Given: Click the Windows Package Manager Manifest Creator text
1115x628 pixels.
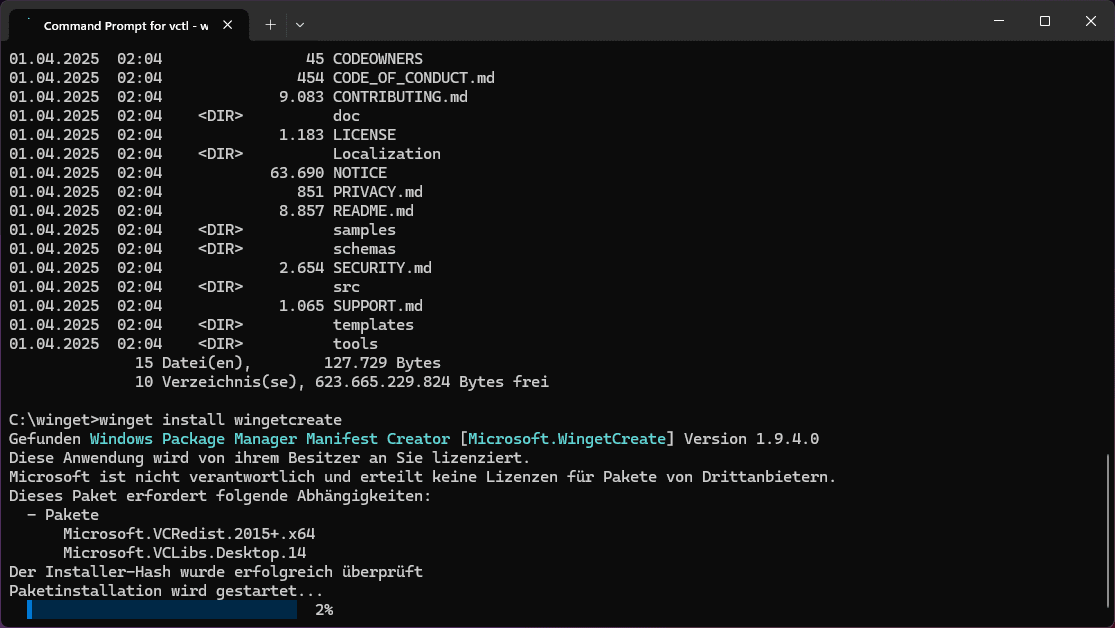Looking at the screenshot, I should 270,439.
